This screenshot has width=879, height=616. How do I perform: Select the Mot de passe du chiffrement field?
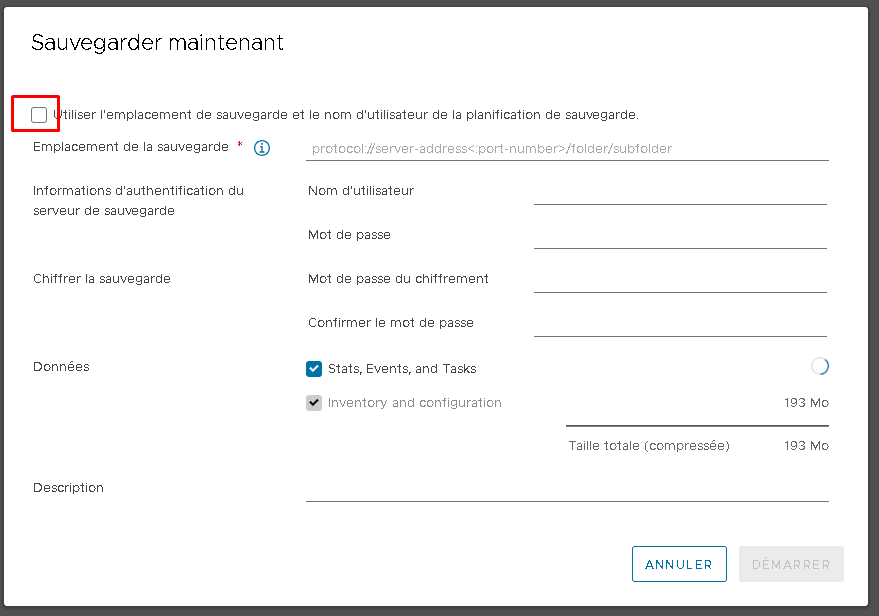(681, 280)
